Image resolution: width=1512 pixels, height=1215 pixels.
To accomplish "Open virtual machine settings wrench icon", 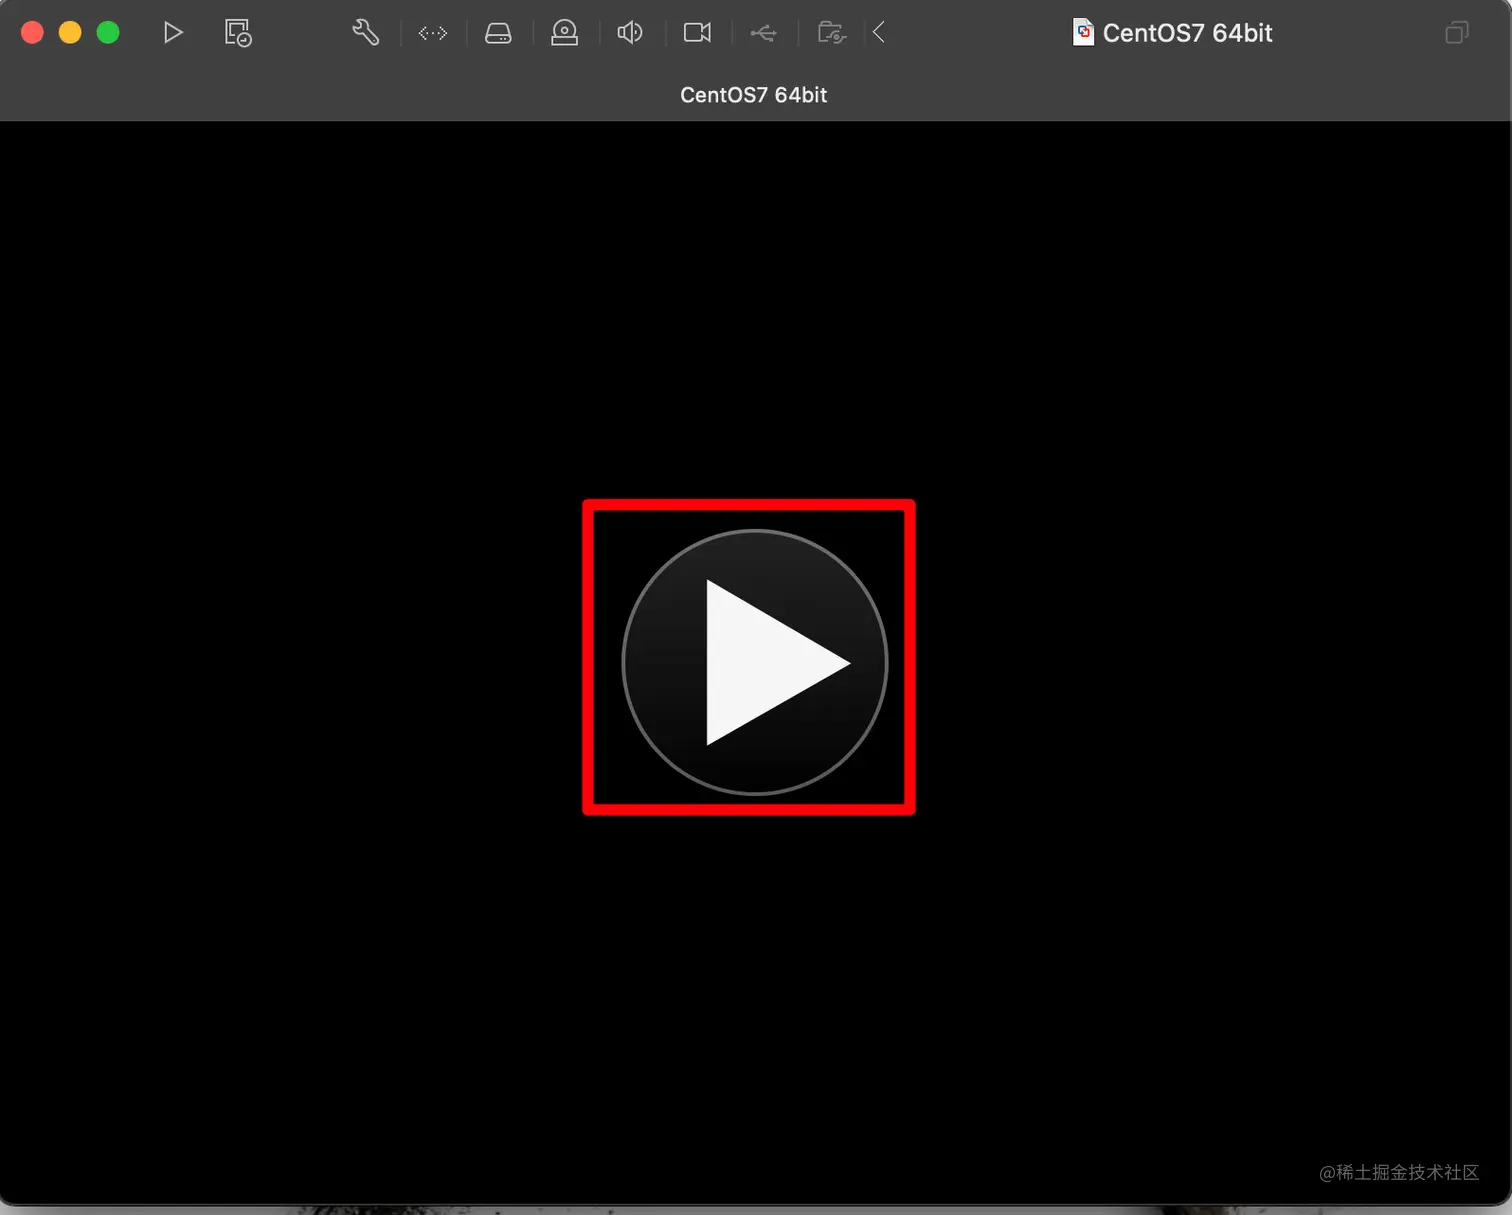I will click(366, 33).
